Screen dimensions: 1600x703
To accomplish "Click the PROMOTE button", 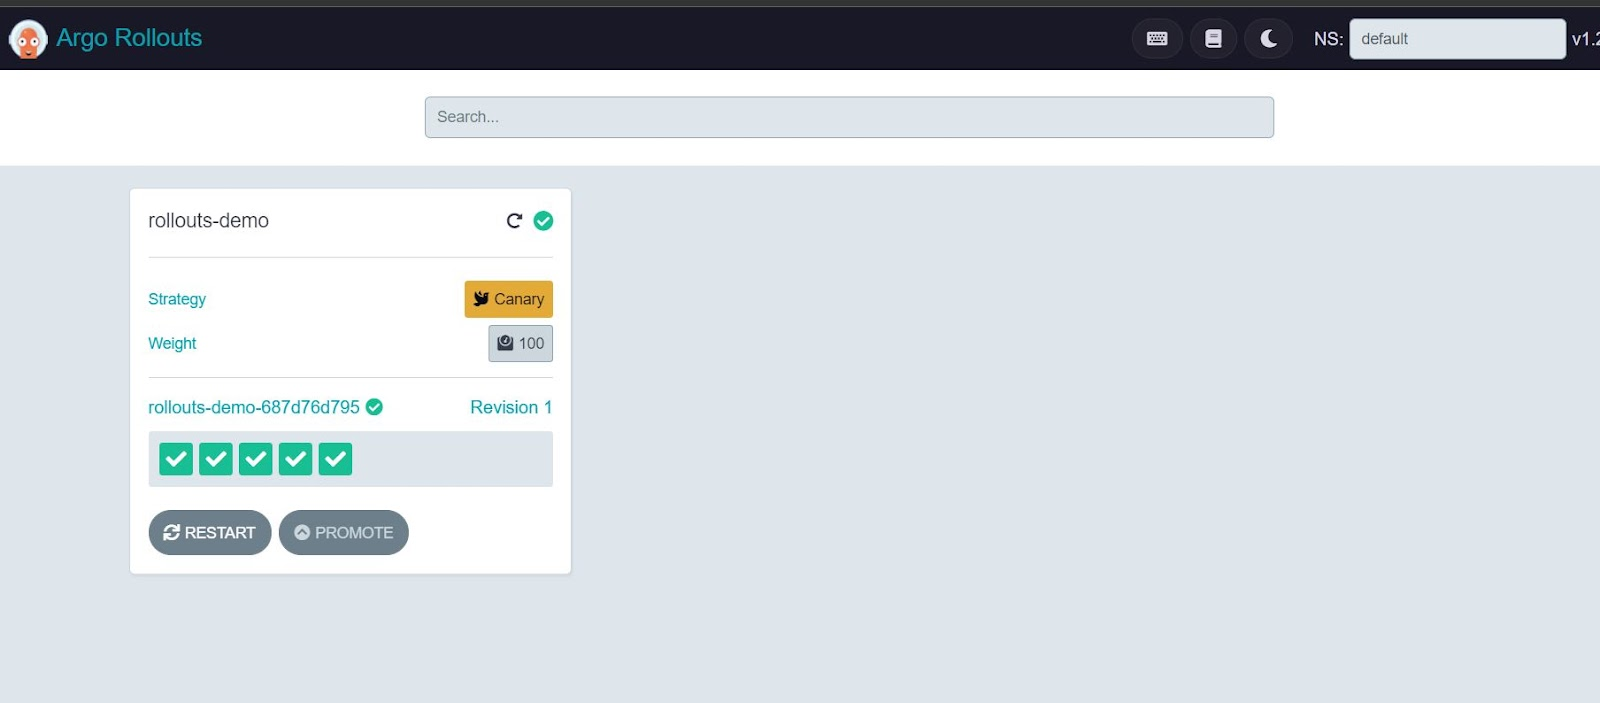I will point(344,533).
